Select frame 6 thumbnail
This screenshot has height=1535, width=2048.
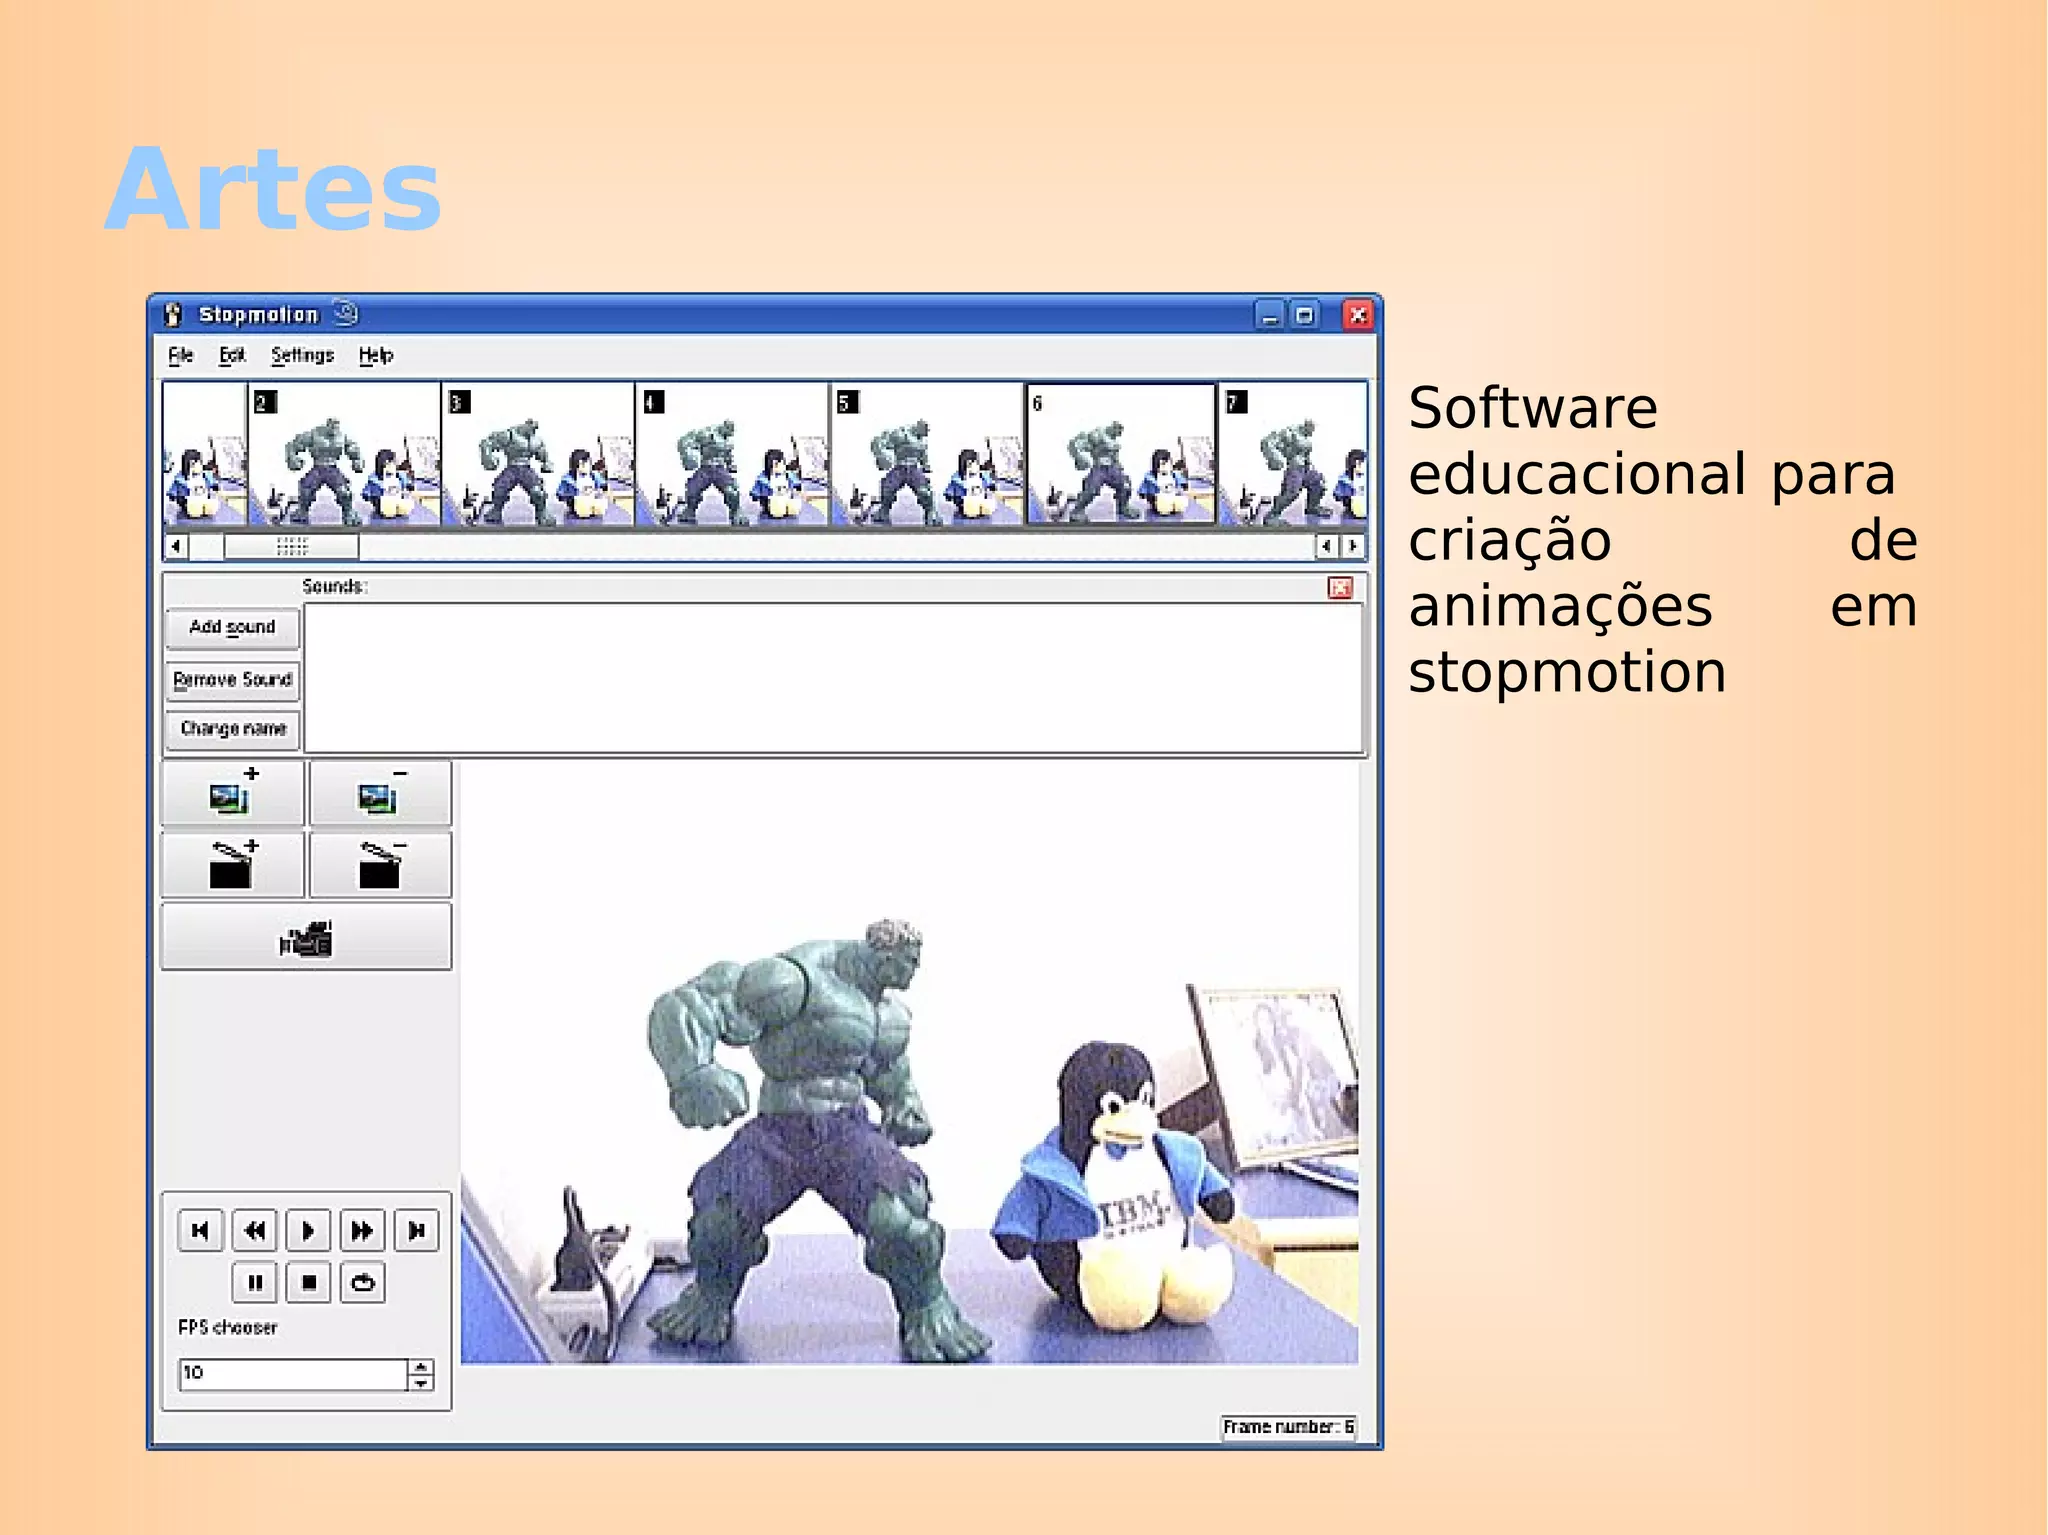click(1121, 454)
